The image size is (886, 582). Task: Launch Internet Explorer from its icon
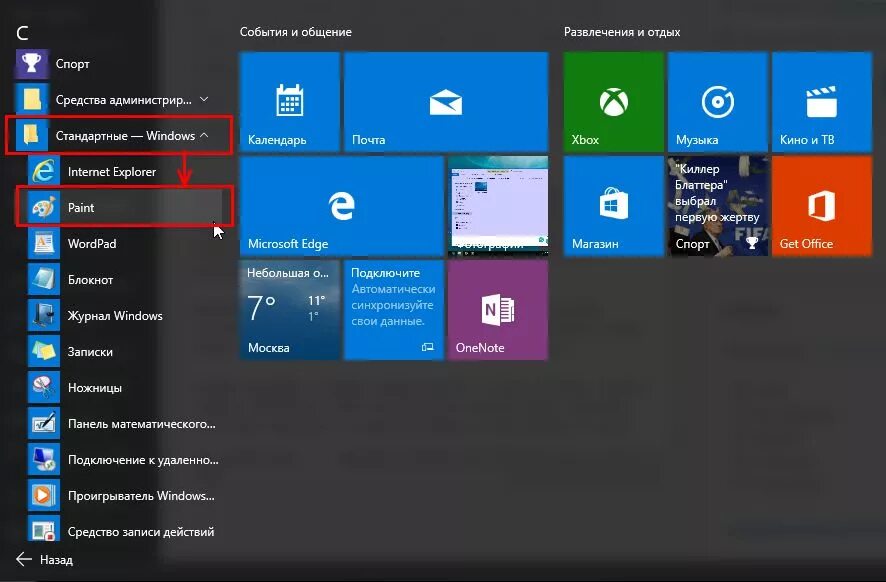[44, 171]
